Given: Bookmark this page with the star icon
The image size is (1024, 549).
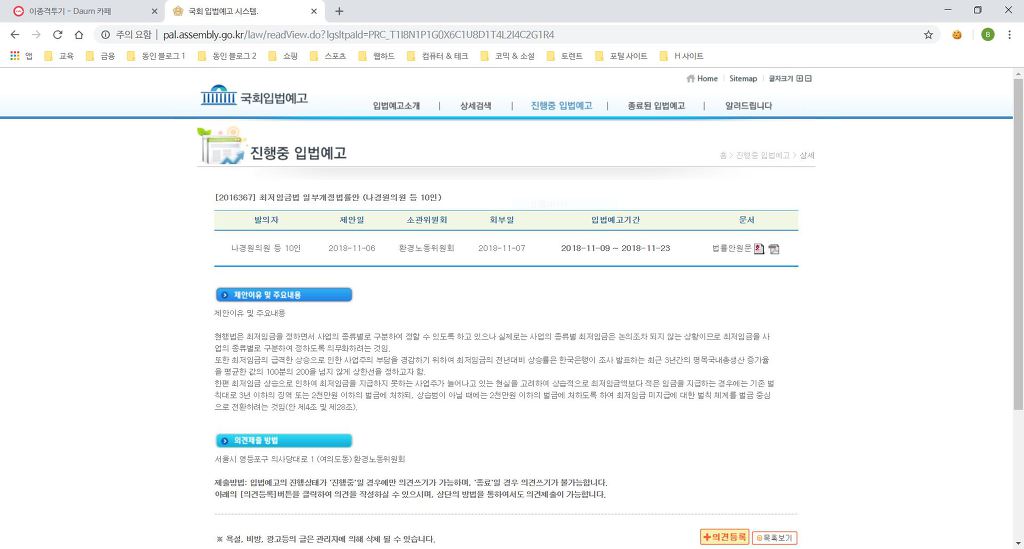Looking at the screenshot, I should (x=928, y=35).
